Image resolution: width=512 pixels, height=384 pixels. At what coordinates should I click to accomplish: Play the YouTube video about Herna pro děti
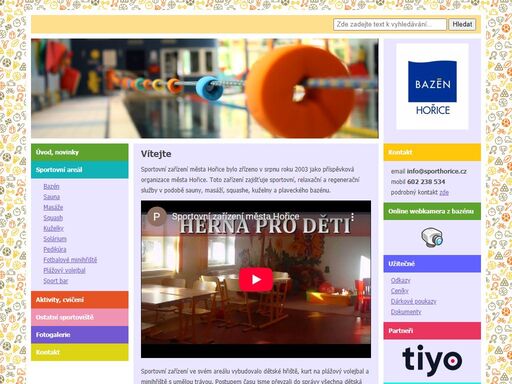(256, 279)
